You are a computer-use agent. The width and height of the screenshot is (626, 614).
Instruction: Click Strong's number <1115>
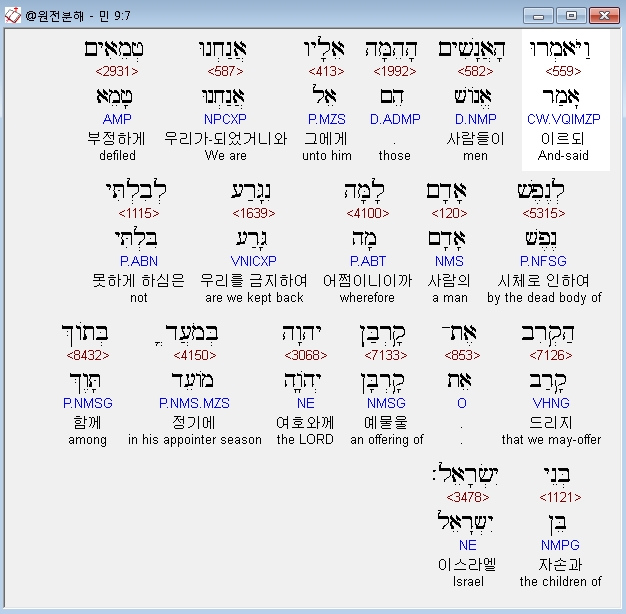pos(139,214)
